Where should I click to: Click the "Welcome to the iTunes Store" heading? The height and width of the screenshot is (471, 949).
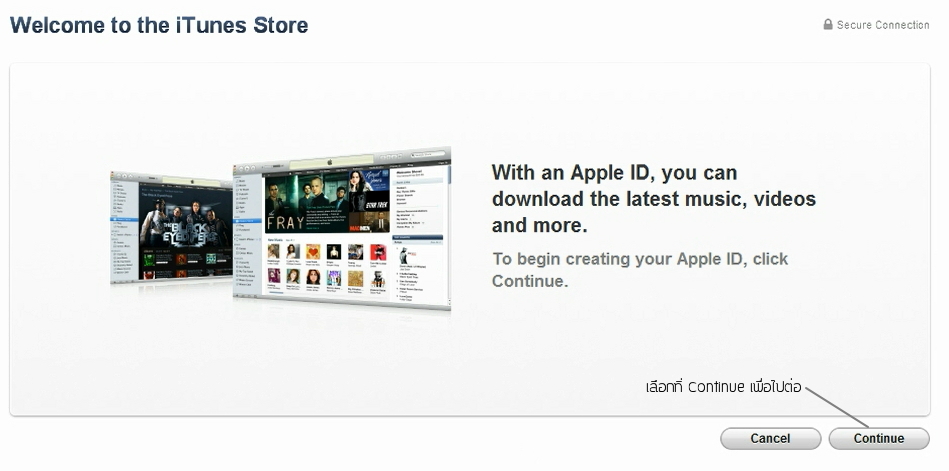coord(159,25)
